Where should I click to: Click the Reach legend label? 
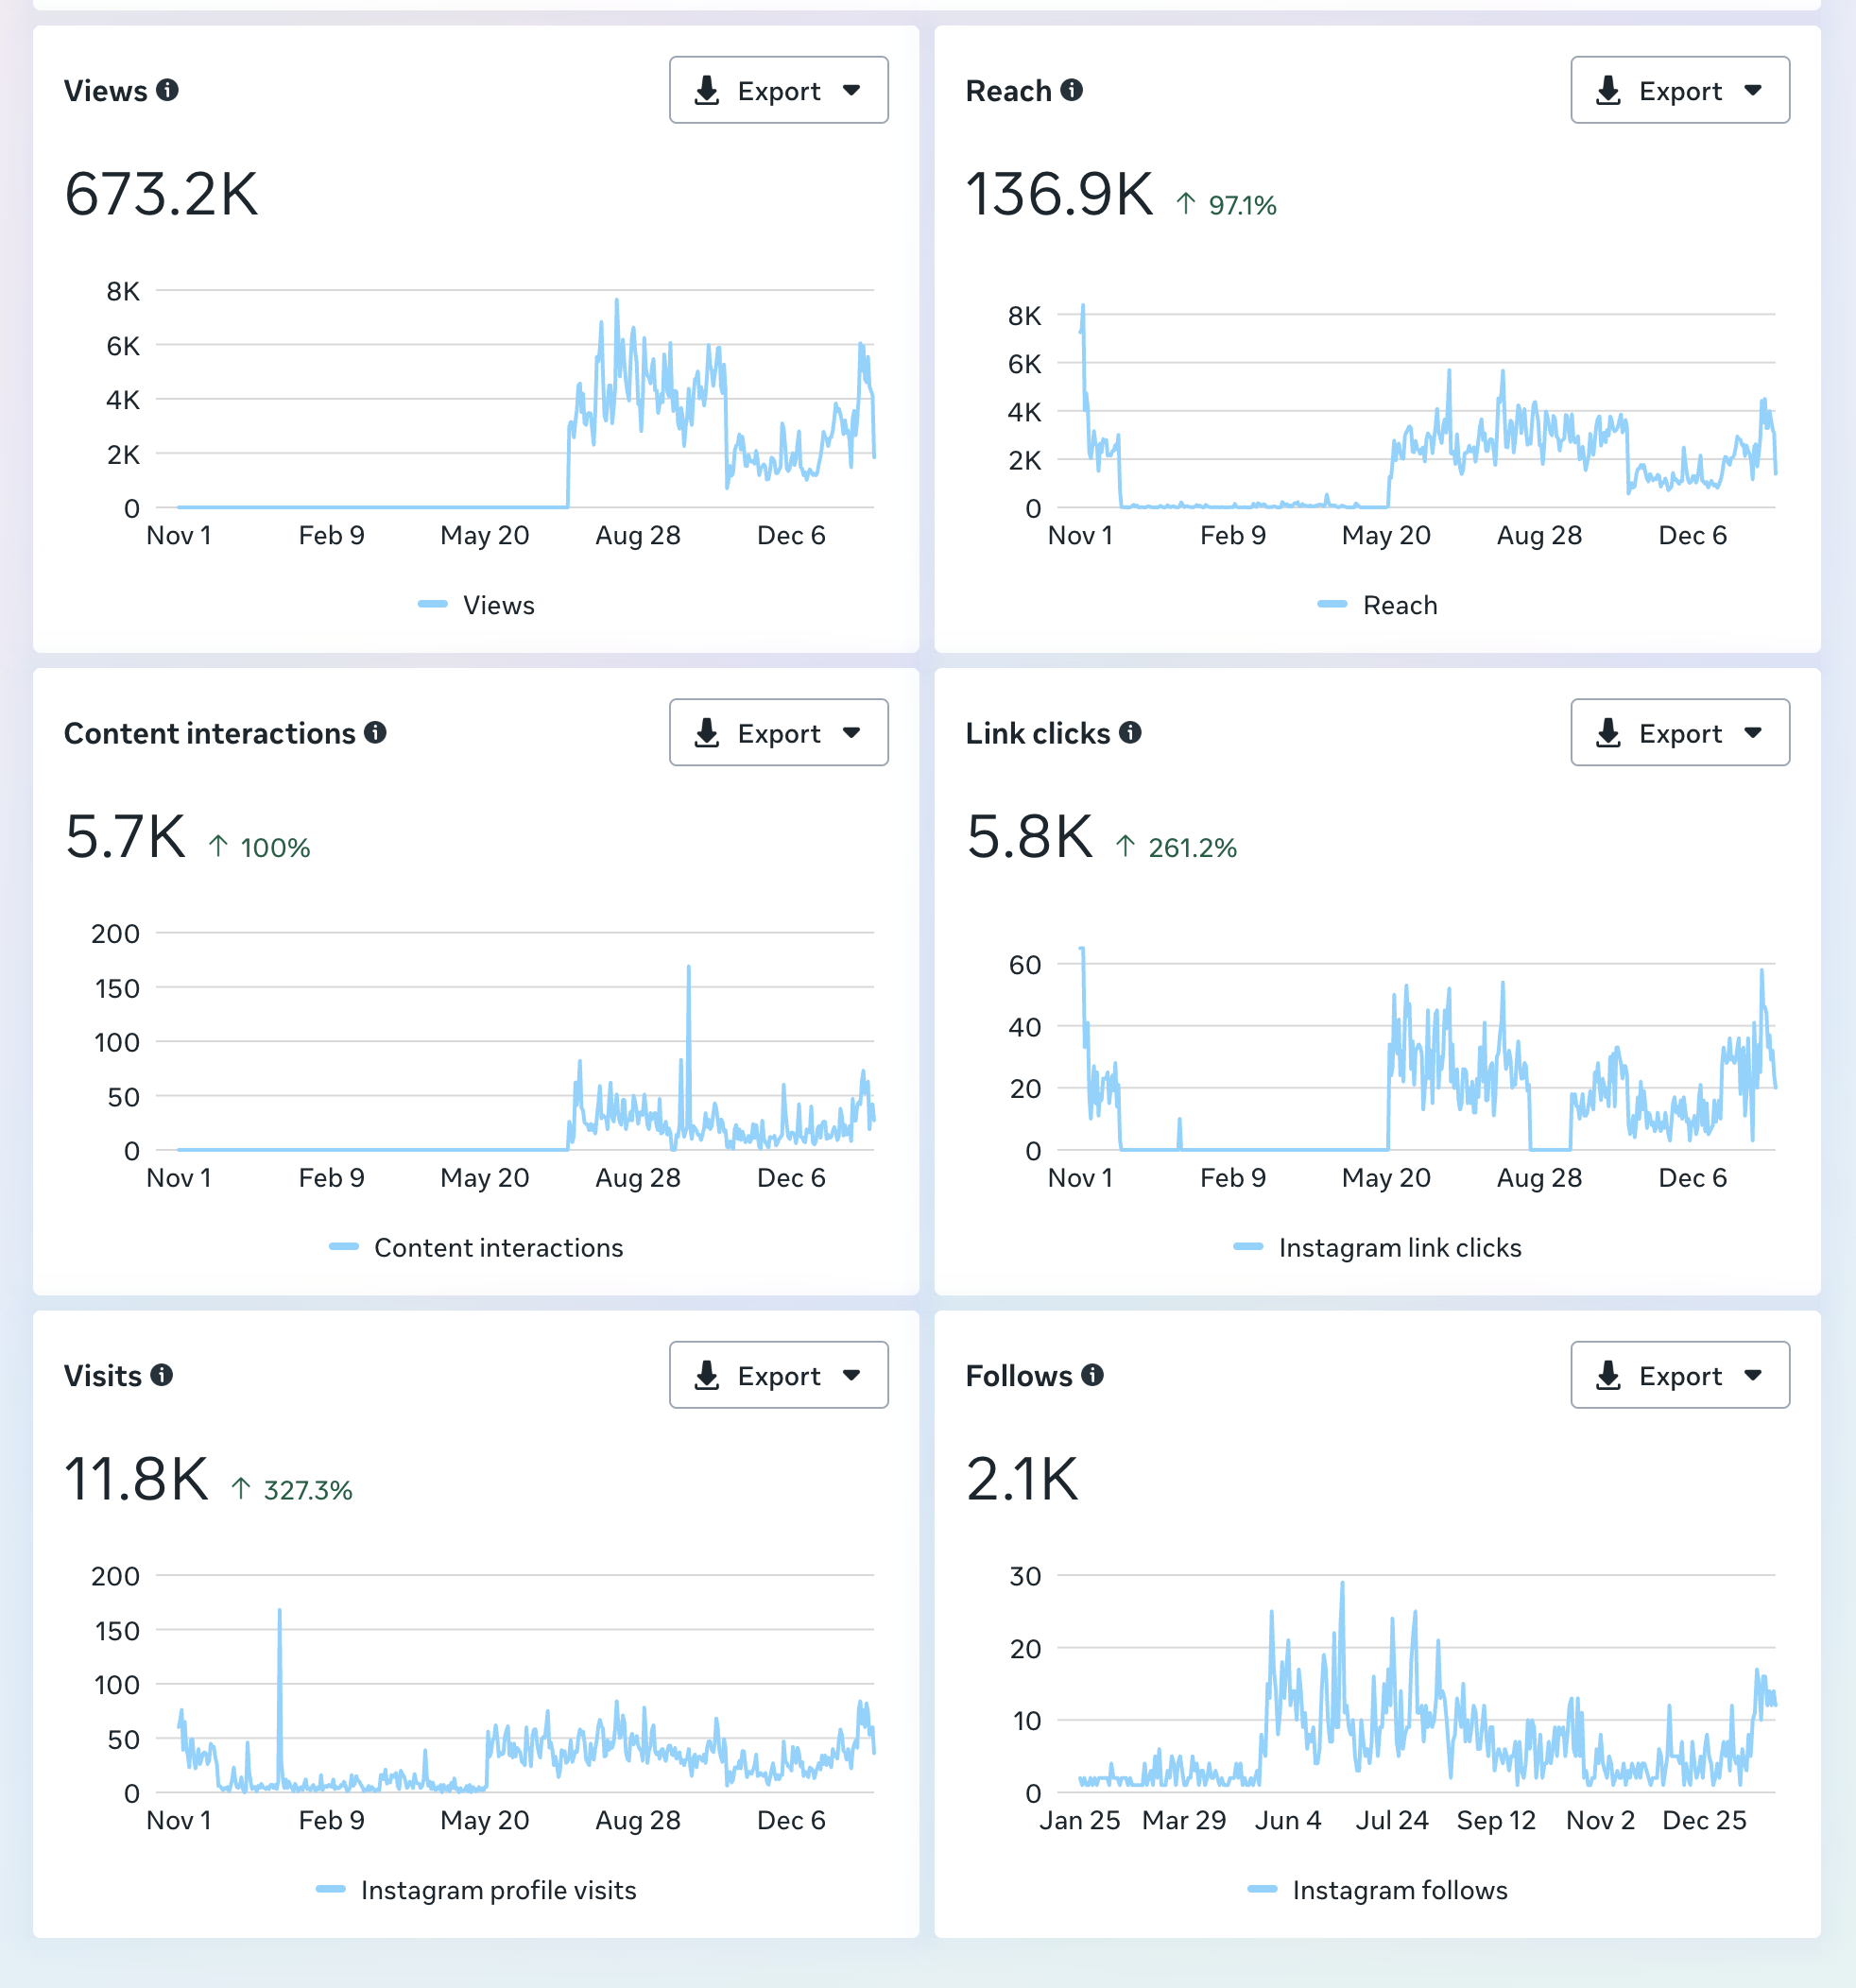pyautogui.click(x=1400, y=605)
